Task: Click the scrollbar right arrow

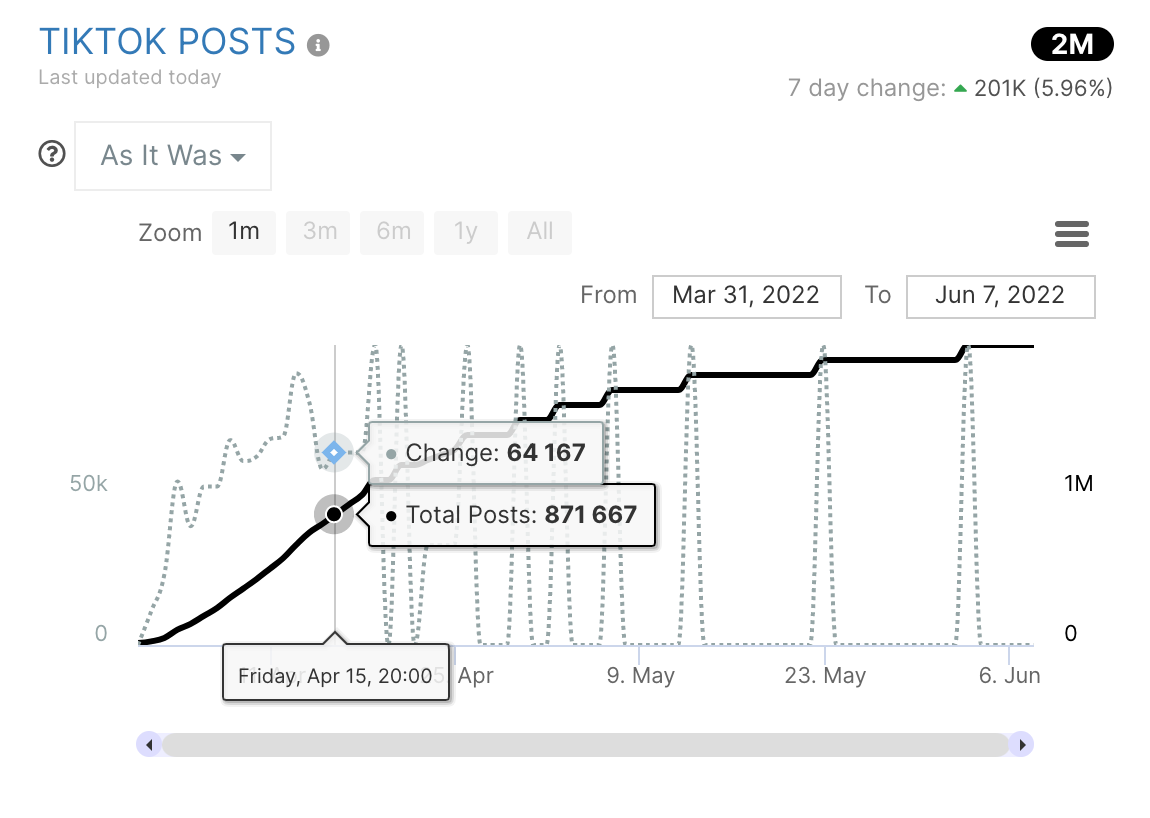Action: pyautogui.click(x=1021, y=744)
